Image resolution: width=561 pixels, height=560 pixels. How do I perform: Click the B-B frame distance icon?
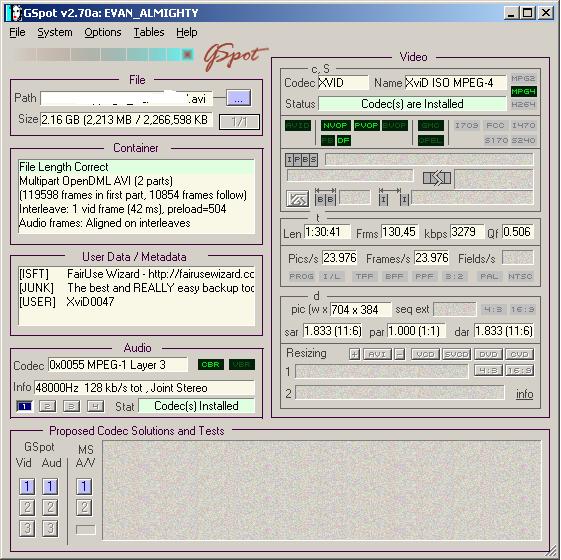tap(325, 198)
